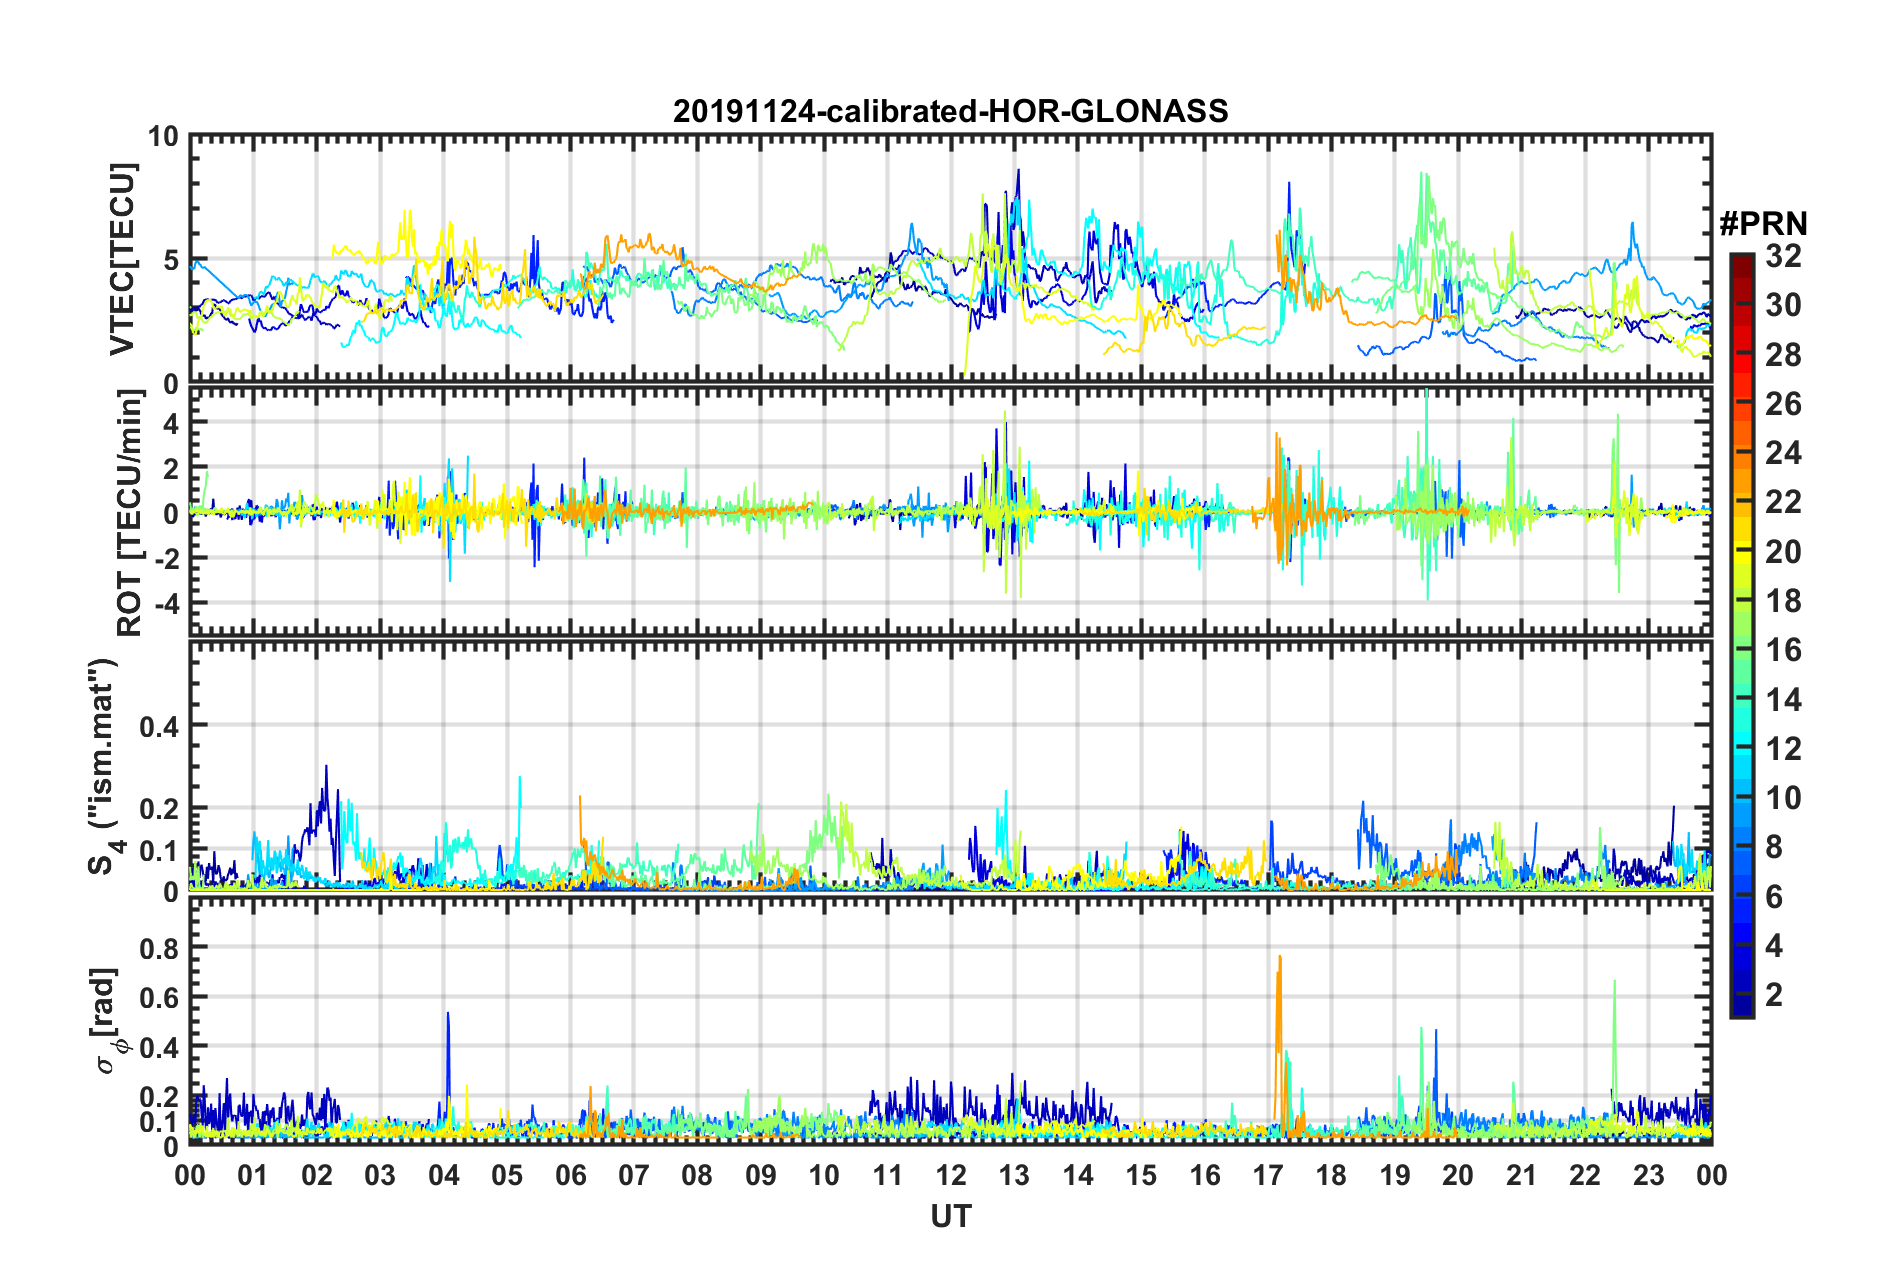Viewport: 1902px width, 1272px height.
Task: Click colorbar tick label 26
Action: click(x=1783, y=404)
